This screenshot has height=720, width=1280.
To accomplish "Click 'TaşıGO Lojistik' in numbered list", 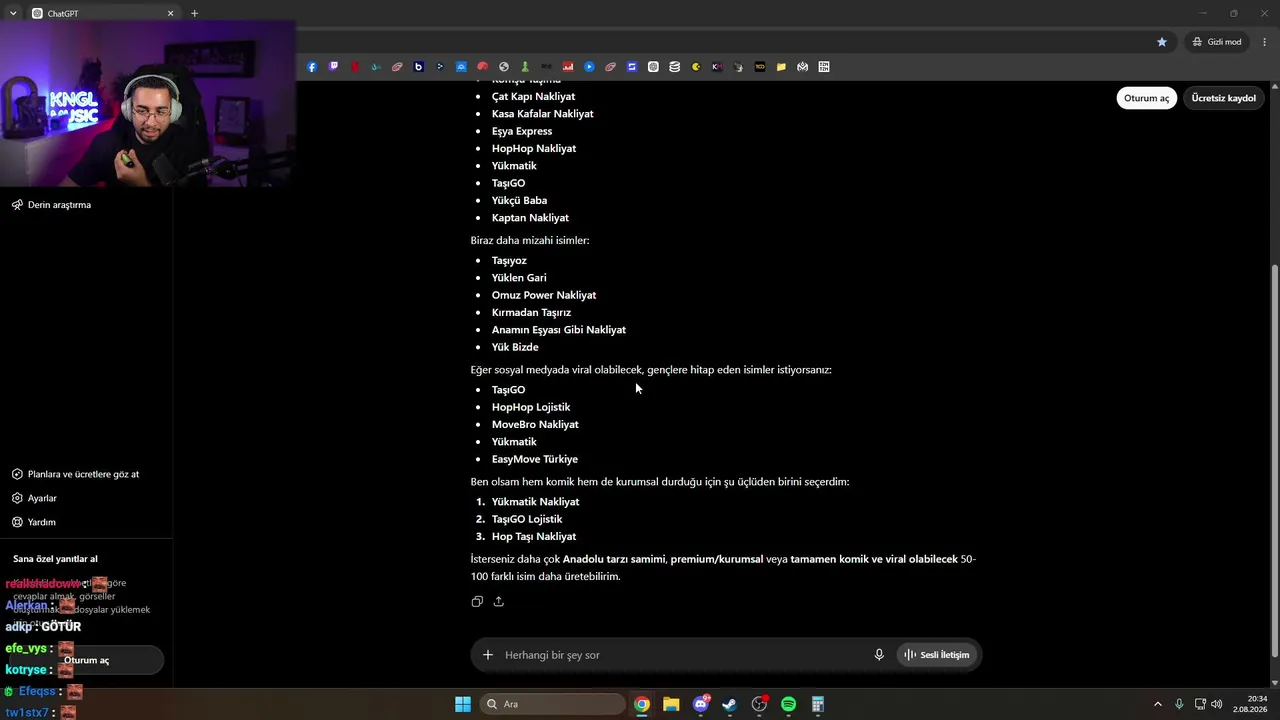I will 527,519.
